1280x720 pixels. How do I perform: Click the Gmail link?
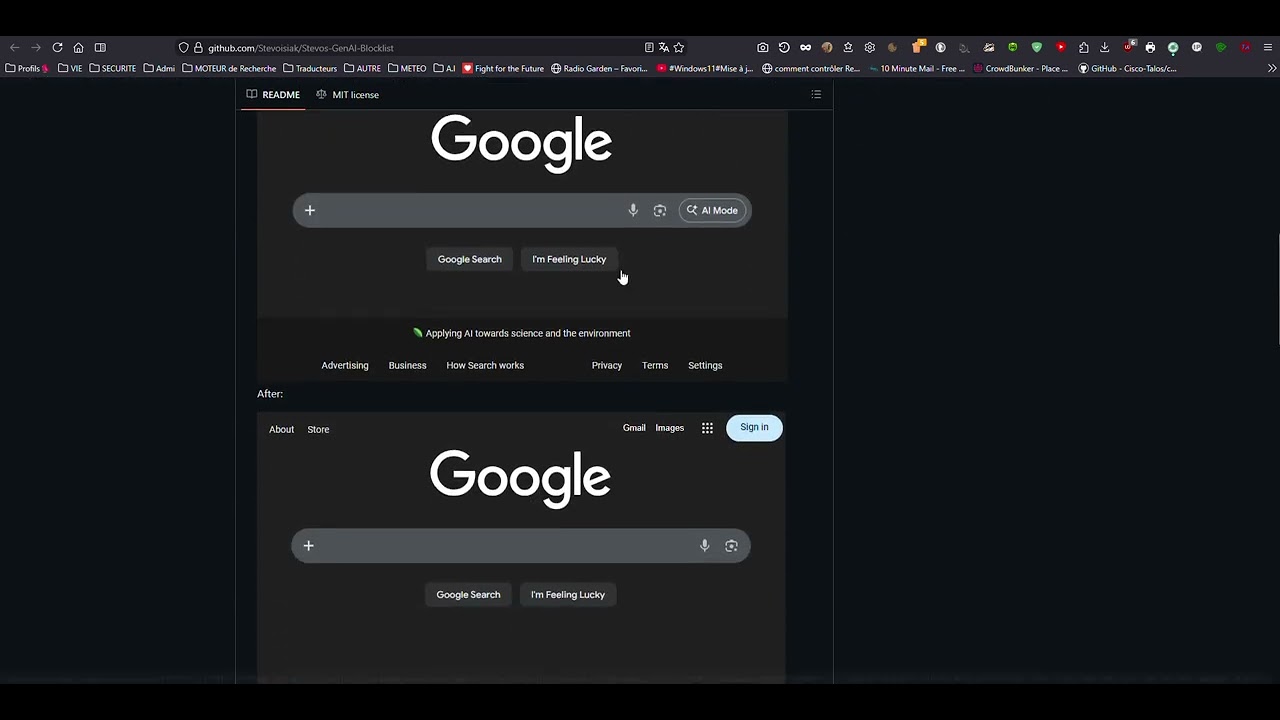(634, 428)
